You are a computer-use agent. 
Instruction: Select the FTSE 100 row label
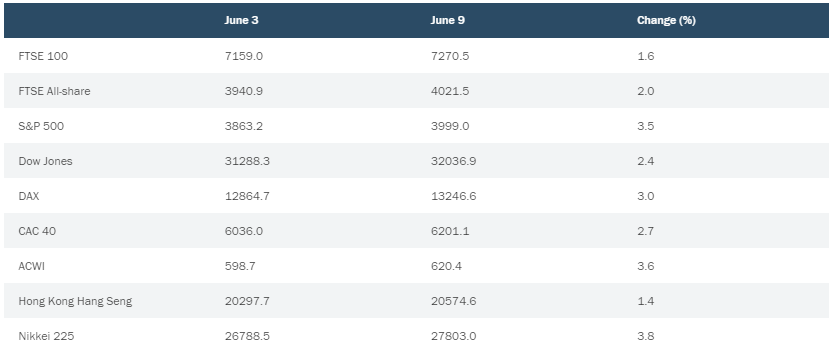pyautogui.click(x=43, y=56)
